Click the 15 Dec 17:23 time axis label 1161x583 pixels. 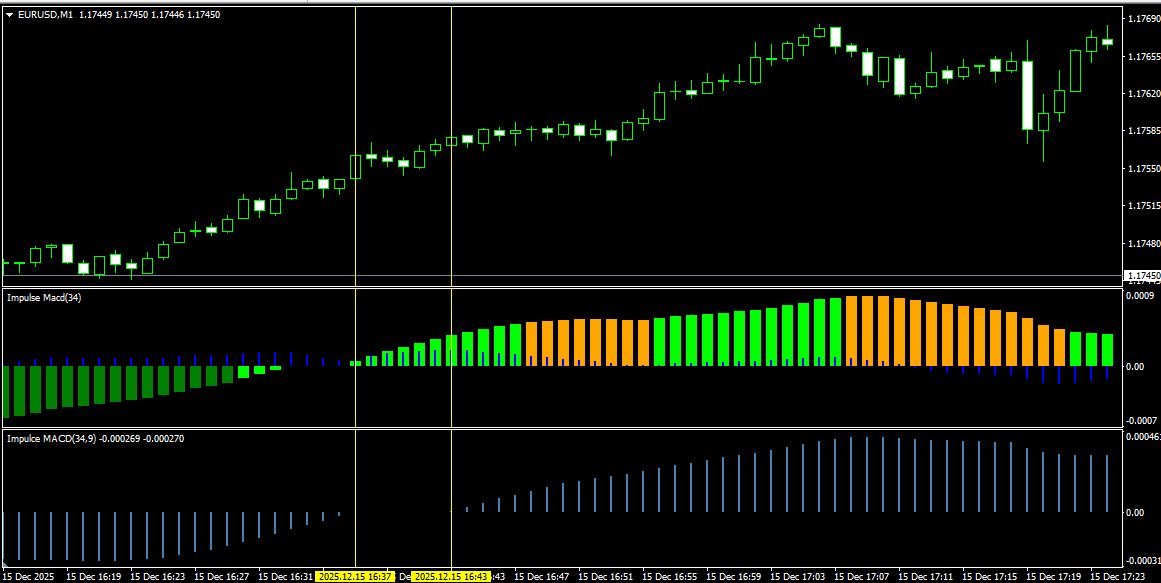pos(1117,576)
